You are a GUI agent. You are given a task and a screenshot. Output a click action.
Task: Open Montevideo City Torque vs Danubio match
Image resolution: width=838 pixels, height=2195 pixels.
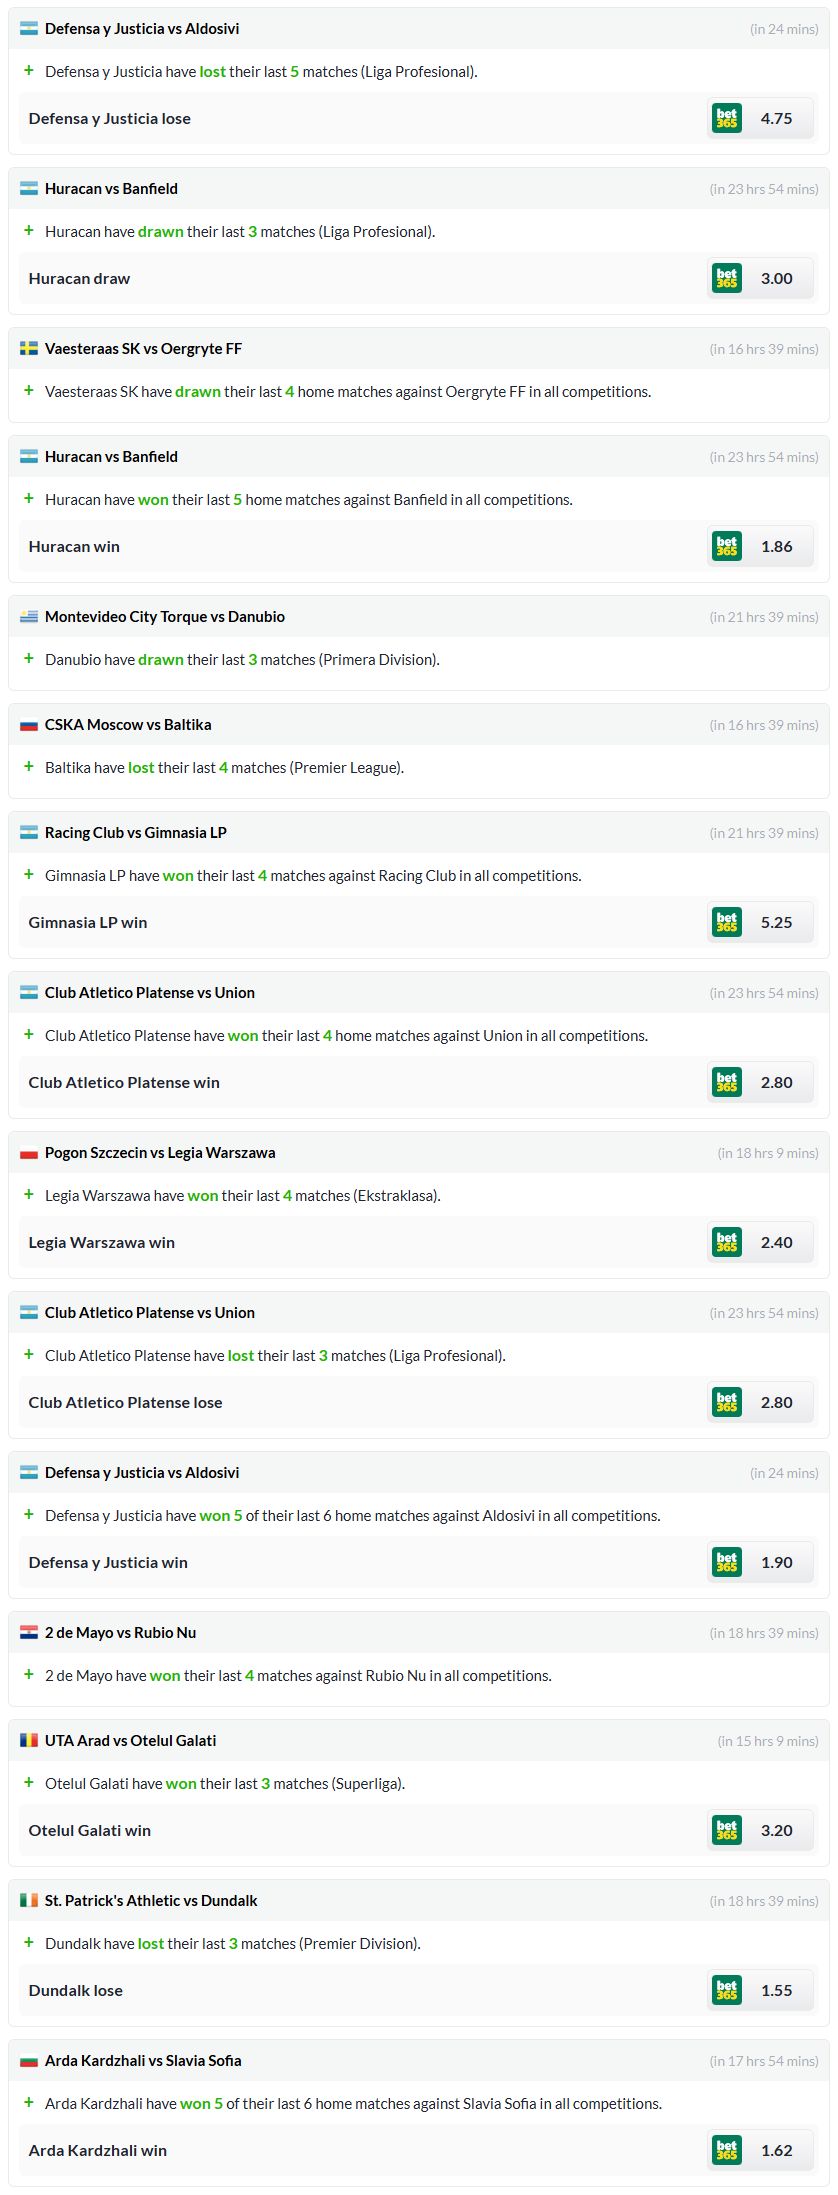(x=165, y=617)
